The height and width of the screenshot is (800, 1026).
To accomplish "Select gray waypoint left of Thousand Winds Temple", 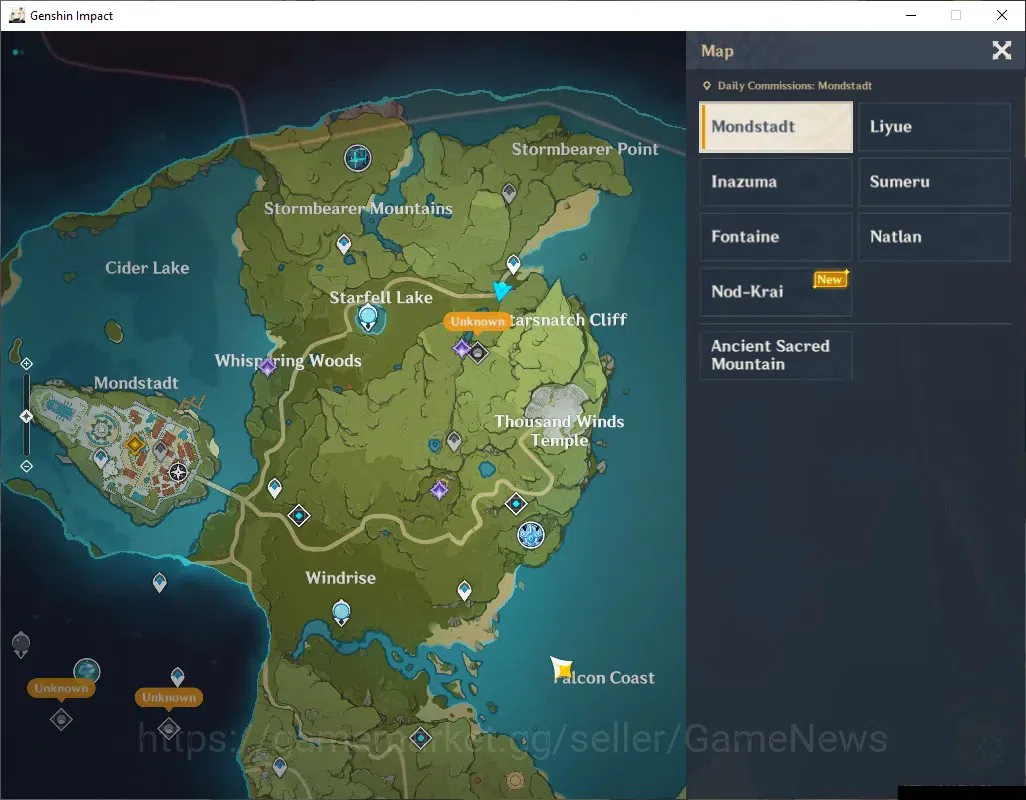I will pyautogui.click(x=454, y=442).
